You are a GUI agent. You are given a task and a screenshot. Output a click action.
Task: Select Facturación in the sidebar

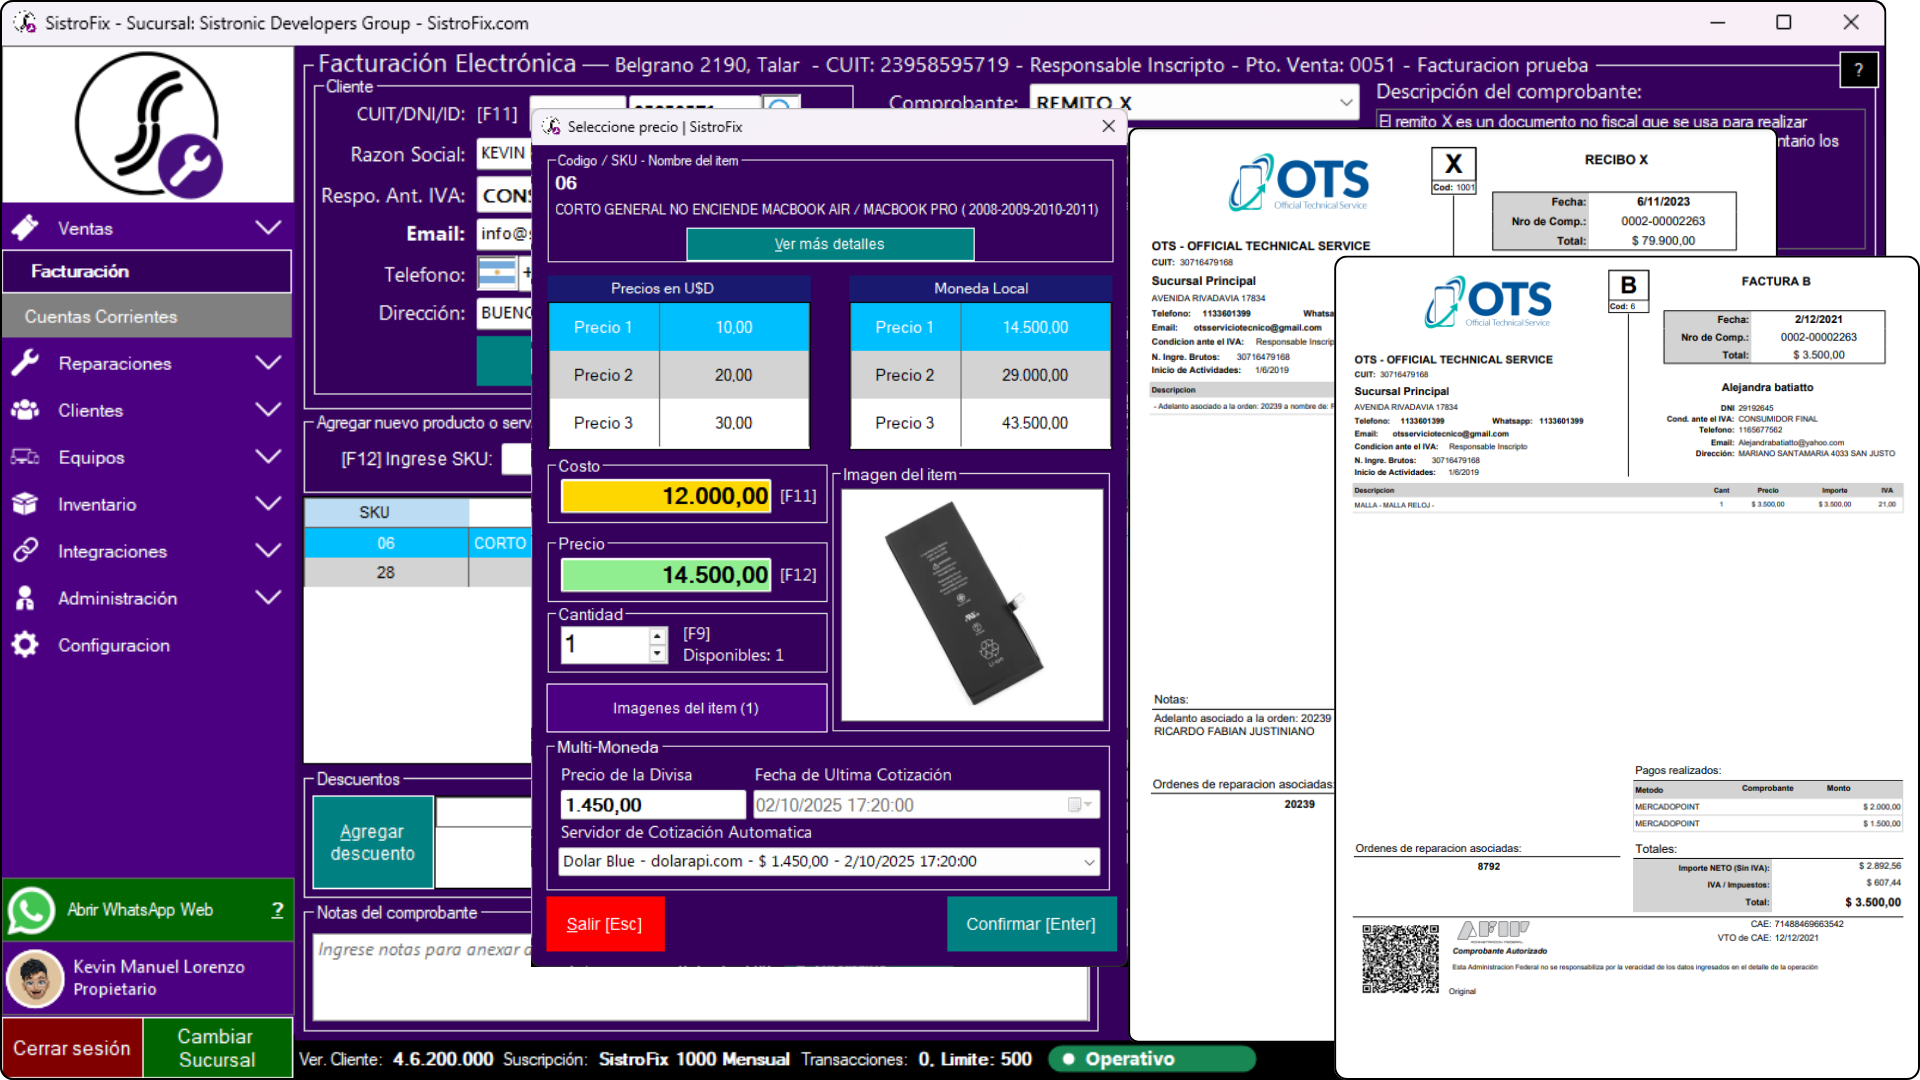pos(147,271)
